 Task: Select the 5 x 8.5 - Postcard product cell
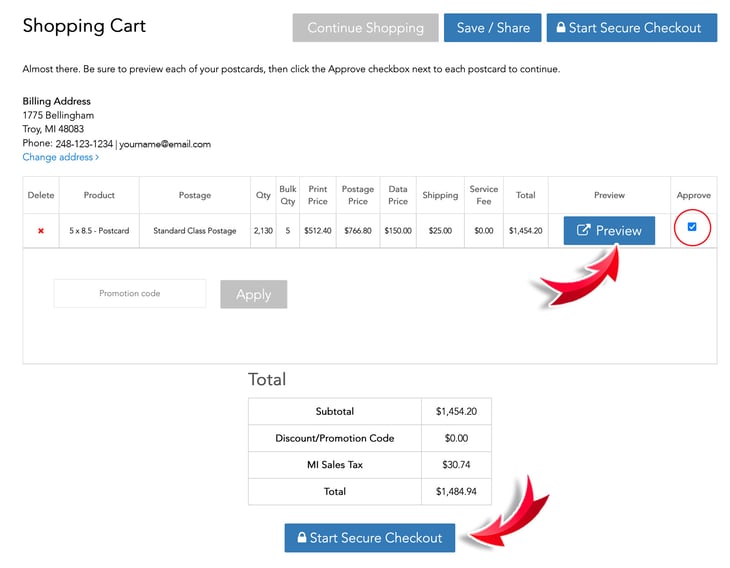click(x=99, y=231)
